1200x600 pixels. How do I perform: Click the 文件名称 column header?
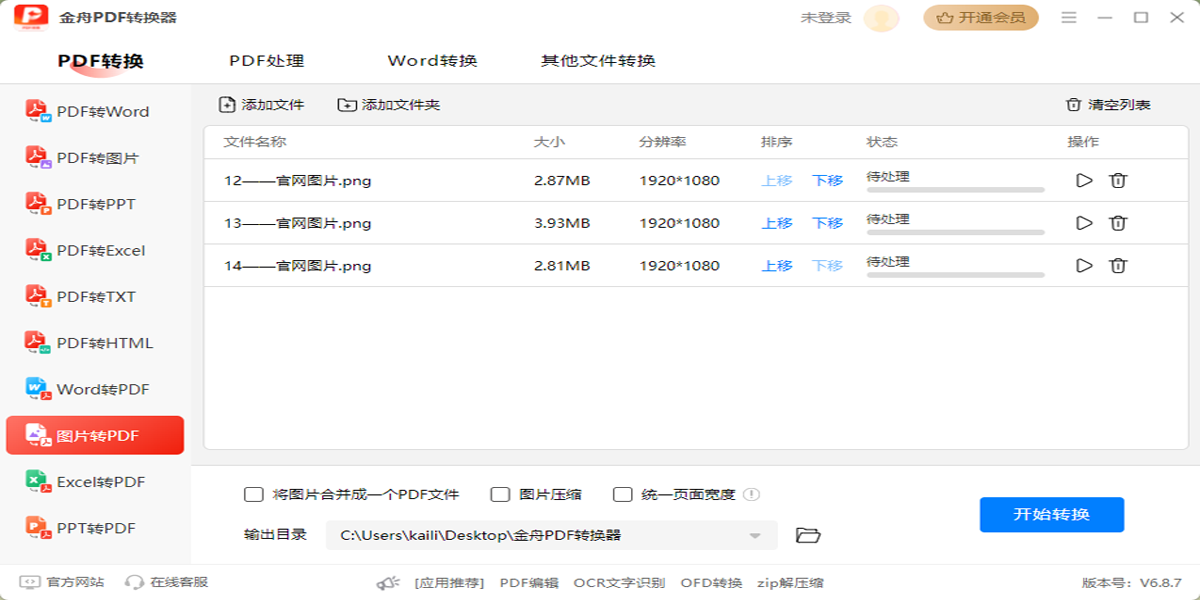point(255,142)
